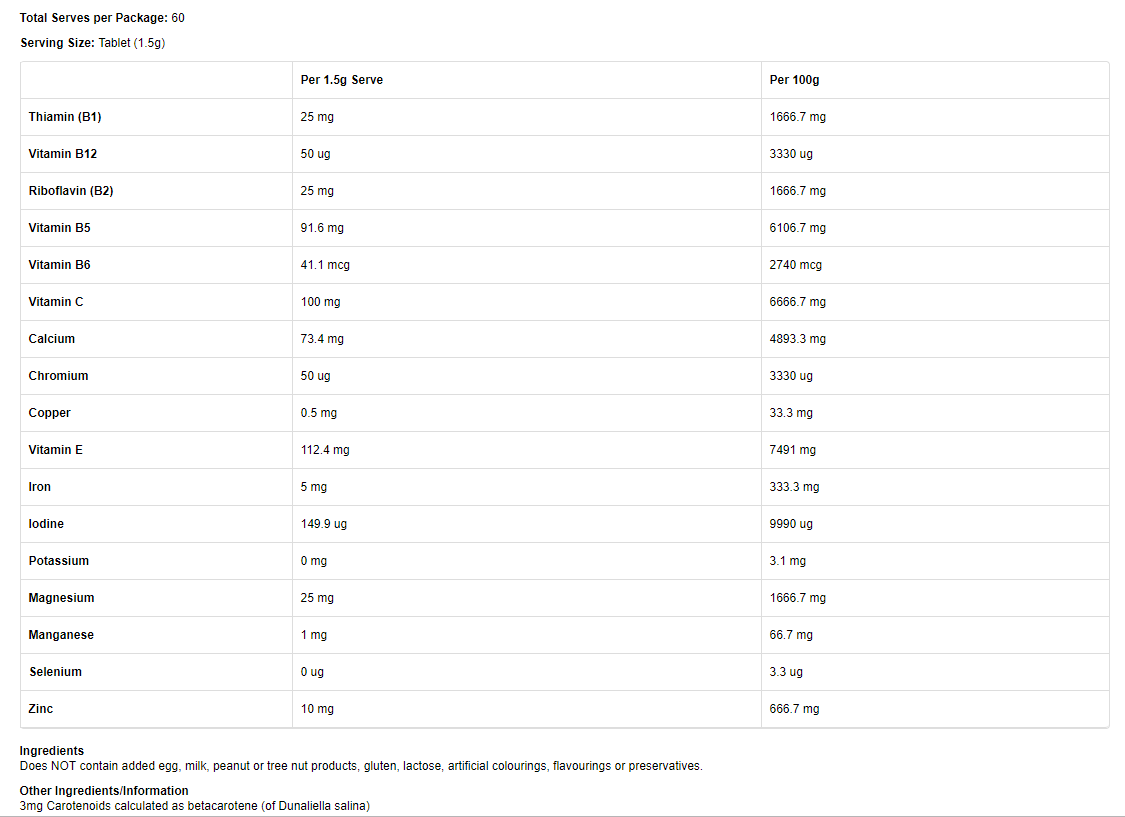Select the Potassium 3.1 mg value
The width and height of the screenshot is (1125, 817).
tap(788, 561)
